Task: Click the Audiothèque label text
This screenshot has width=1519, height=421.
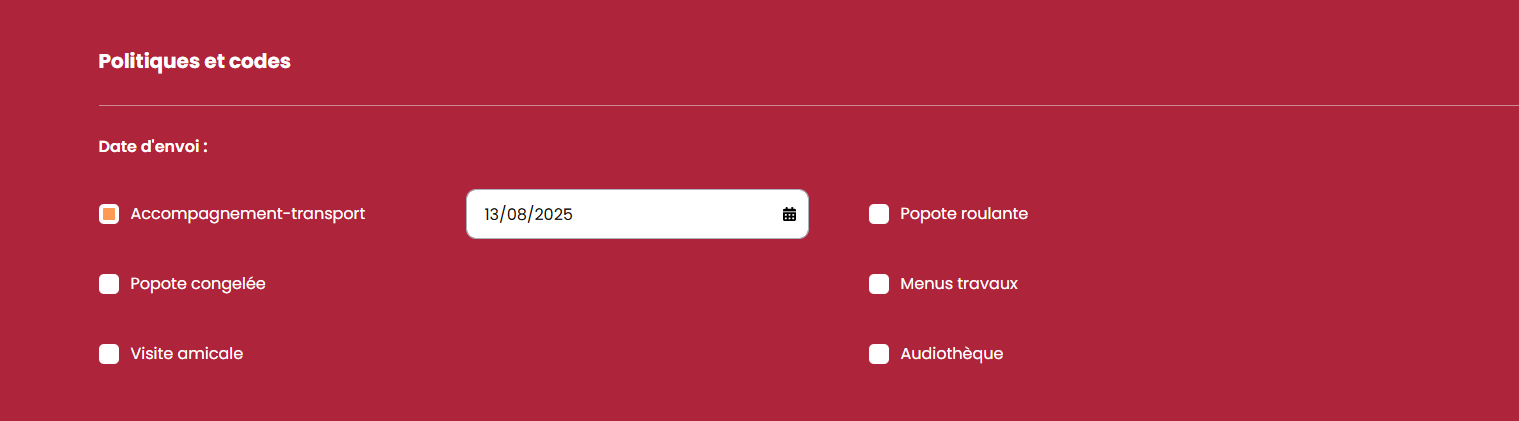Action: [x=951, y=354]
